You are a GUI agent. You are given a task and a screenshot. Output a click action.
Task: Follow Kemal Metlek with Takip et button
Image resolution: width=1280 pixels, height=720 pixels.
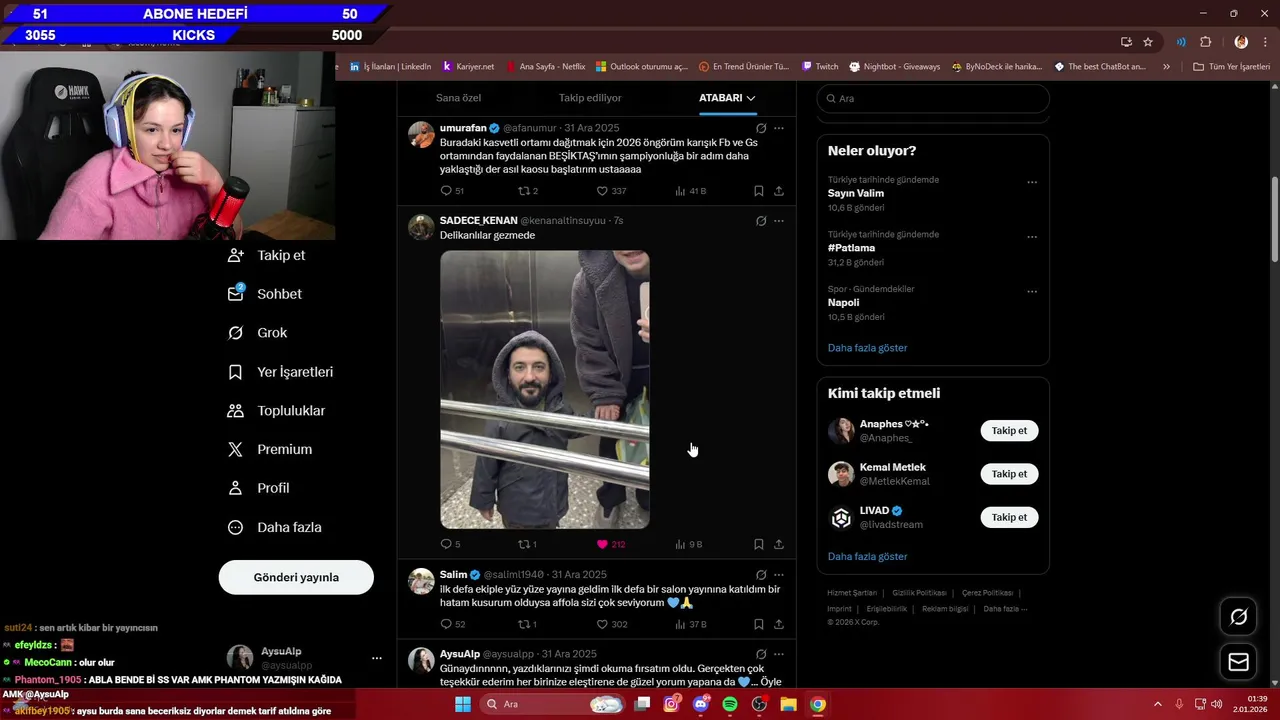1009,474
